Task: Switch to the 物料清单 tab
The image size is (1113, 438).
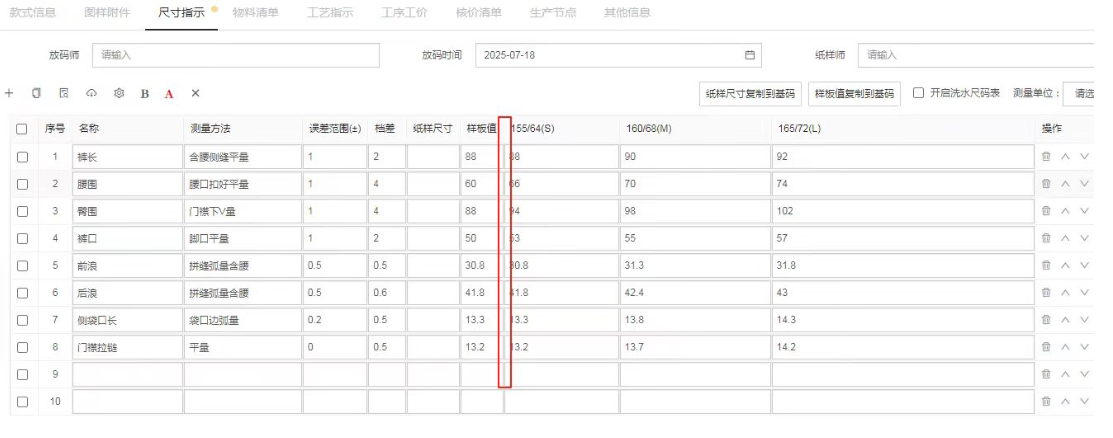Action: click(x=255, y=13)
